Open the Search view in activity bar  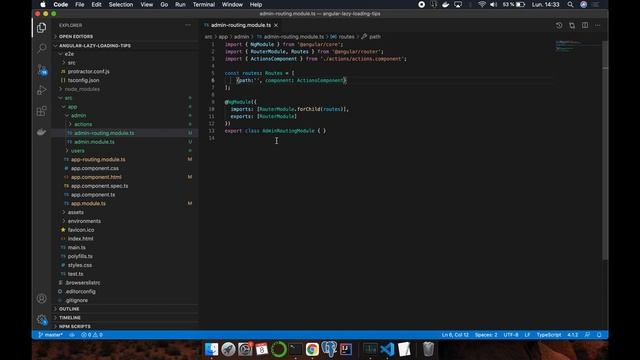click(41, 48)
